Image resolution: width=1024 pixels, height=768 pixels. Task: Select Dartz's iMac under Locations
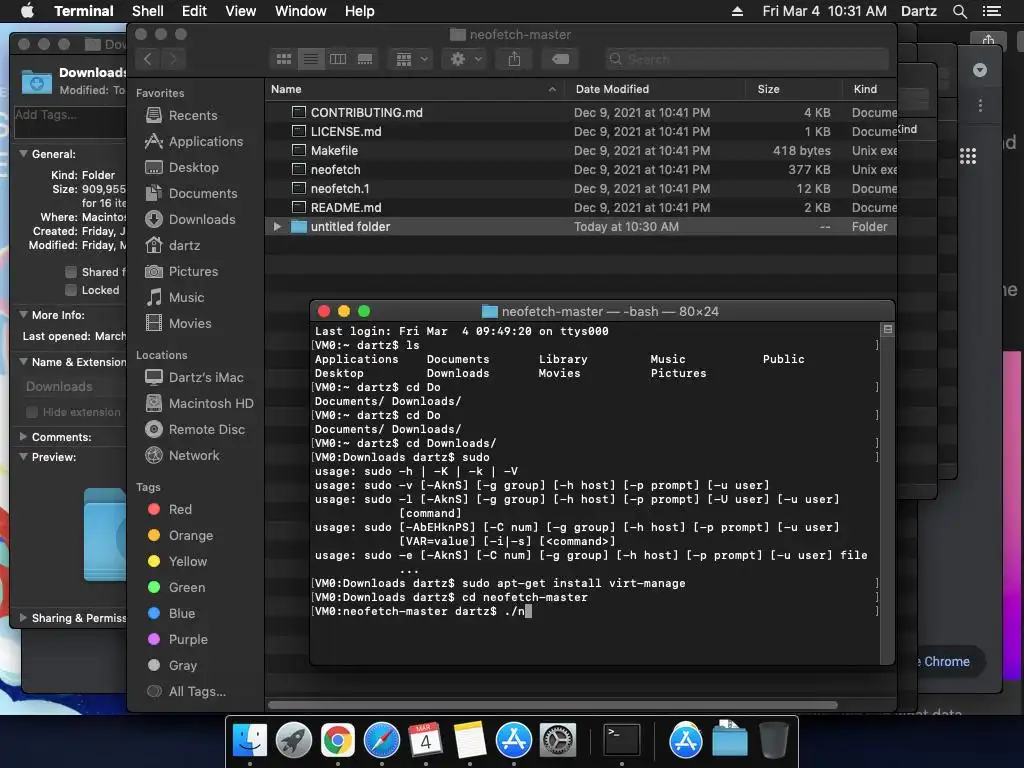pyautogui.click(x=194, y=377)
